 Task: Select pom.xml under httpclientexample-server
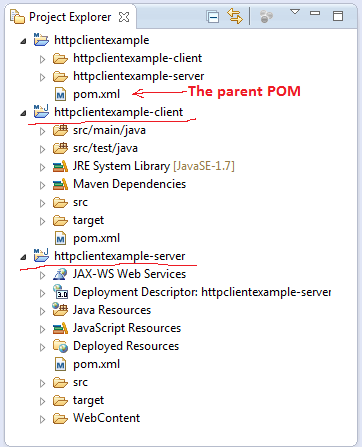point(96,364)
